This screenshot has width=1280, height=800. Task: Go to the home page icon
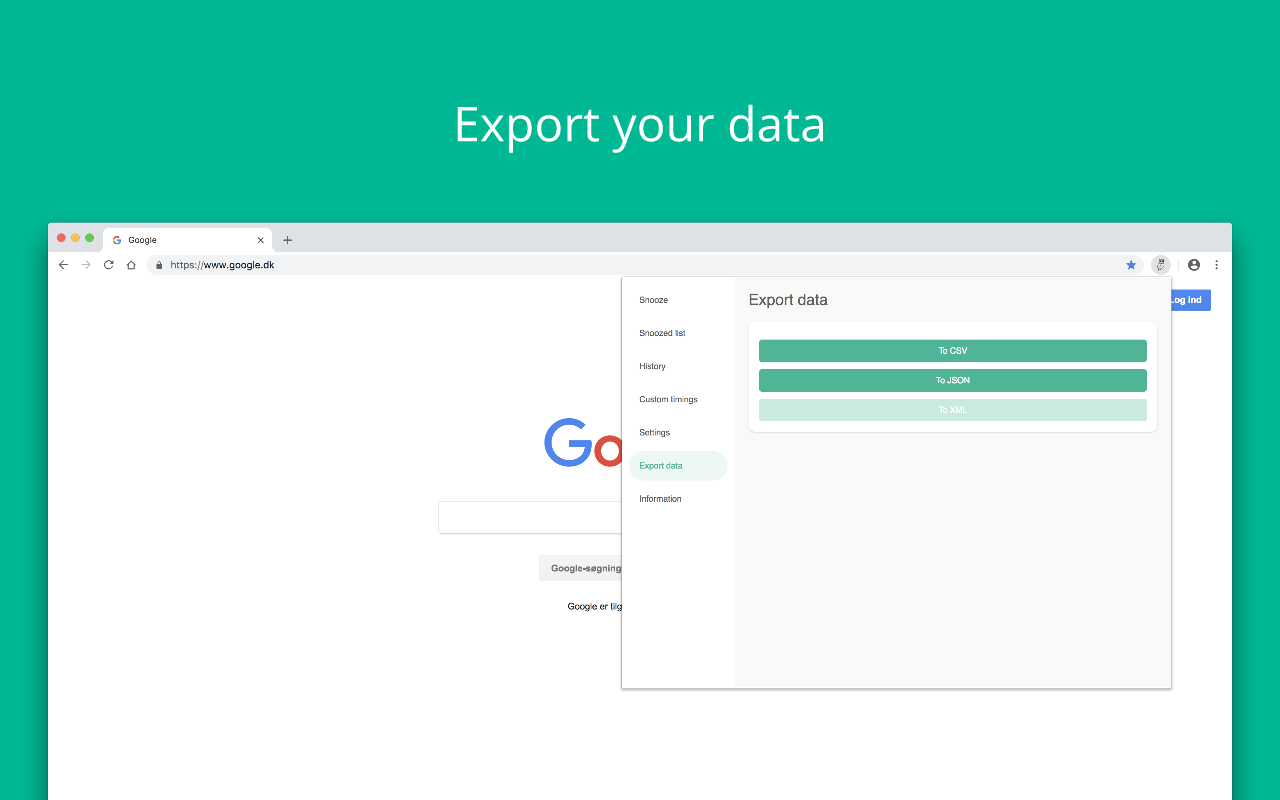click(131, 265)
